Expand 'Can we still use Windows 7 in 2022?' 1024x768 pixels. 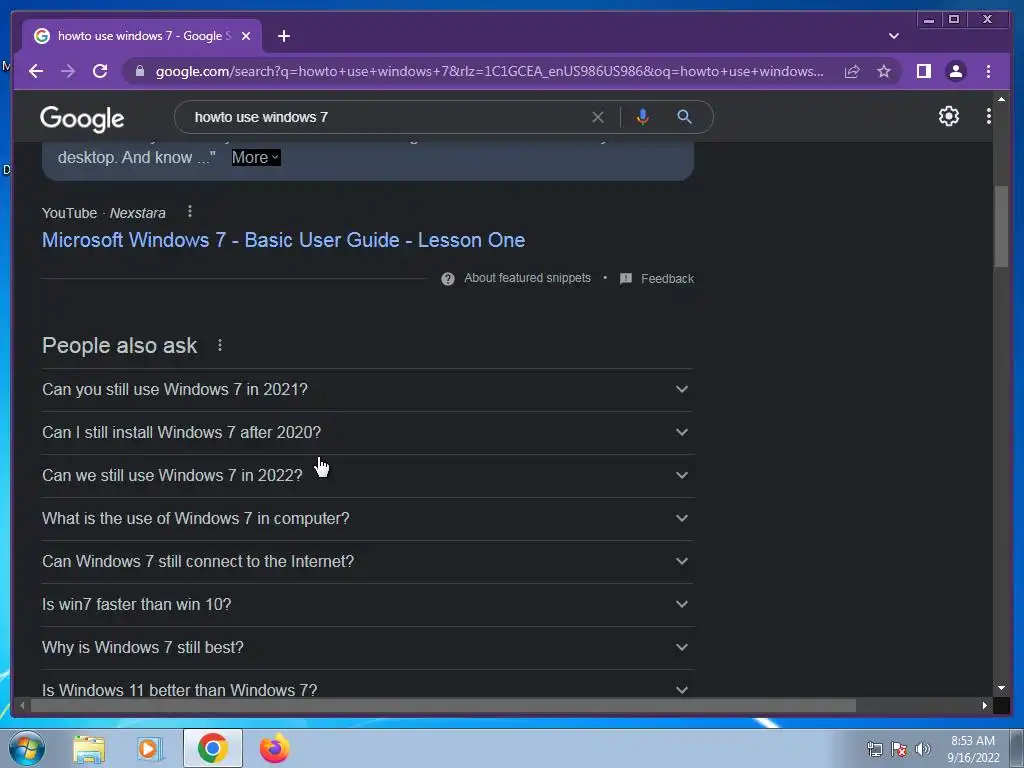pyautogui.click(x=367, y=475)
